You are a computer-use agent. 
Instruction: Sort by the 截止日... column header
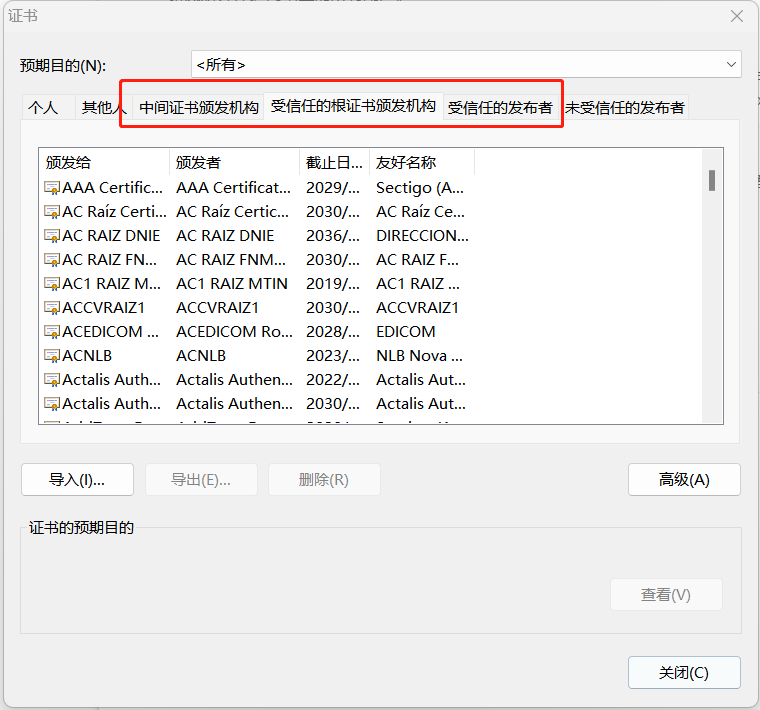click(x=335, y=162)
